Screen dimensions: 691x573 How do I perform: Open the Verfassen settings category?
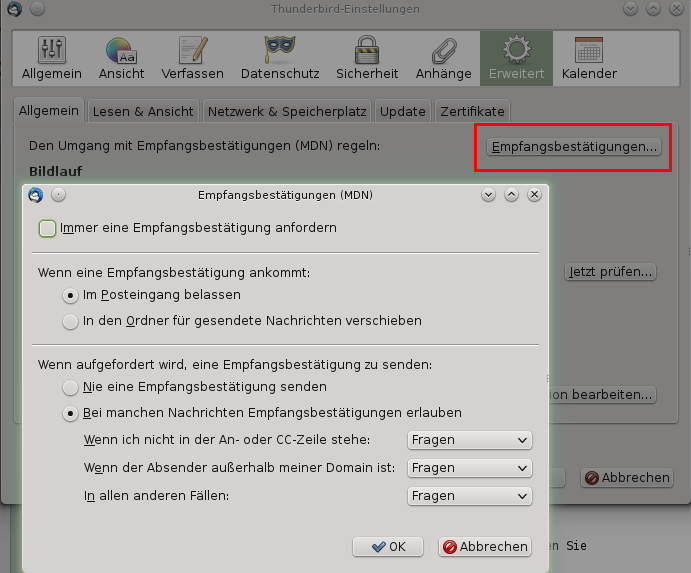[193, 59]
